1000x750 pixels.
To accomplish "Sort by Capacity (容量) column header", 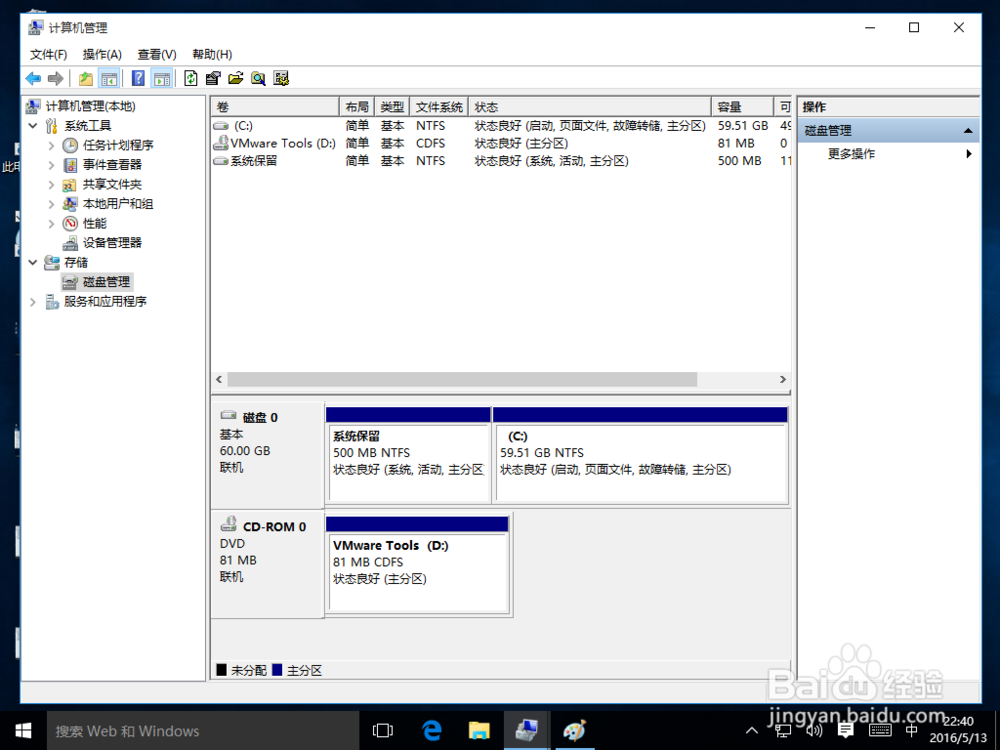I will (742, 107).
